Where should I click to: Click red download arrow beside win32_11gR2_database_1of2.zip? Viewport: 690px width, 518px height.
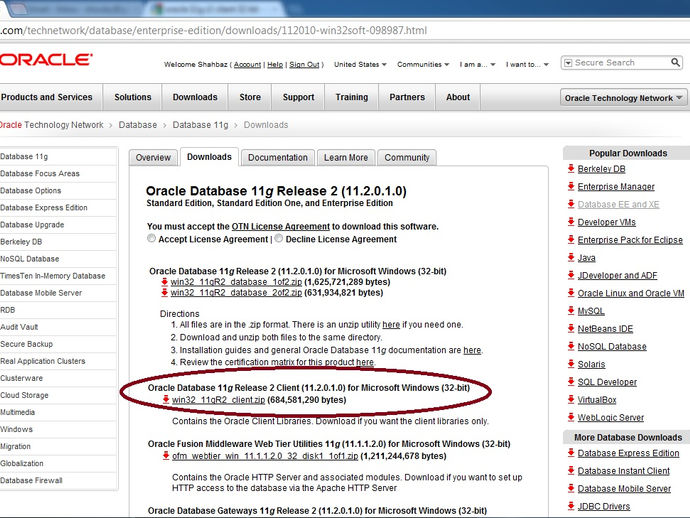click(x=165, y=282)
